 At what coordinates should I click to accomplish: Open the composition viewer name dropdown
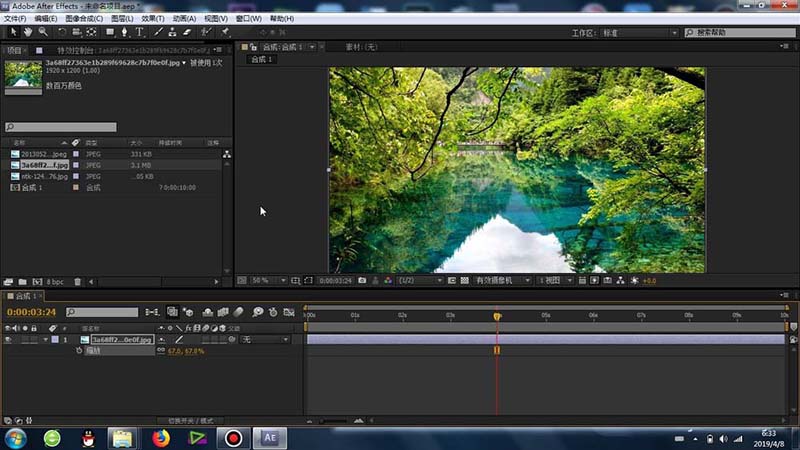point(312,47)
